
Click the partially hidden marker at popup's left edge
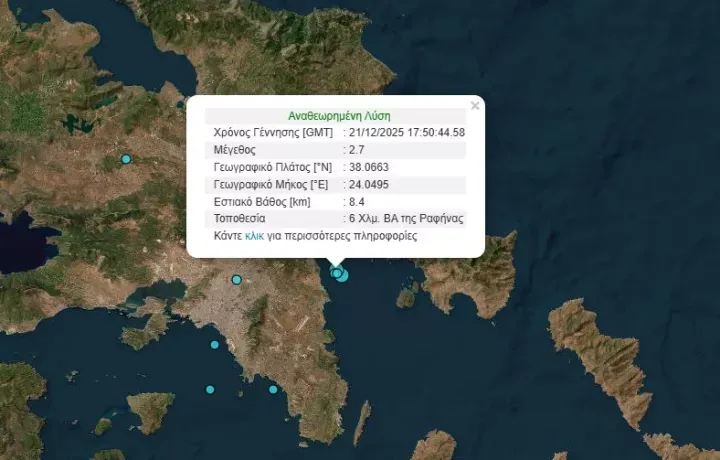182,104
